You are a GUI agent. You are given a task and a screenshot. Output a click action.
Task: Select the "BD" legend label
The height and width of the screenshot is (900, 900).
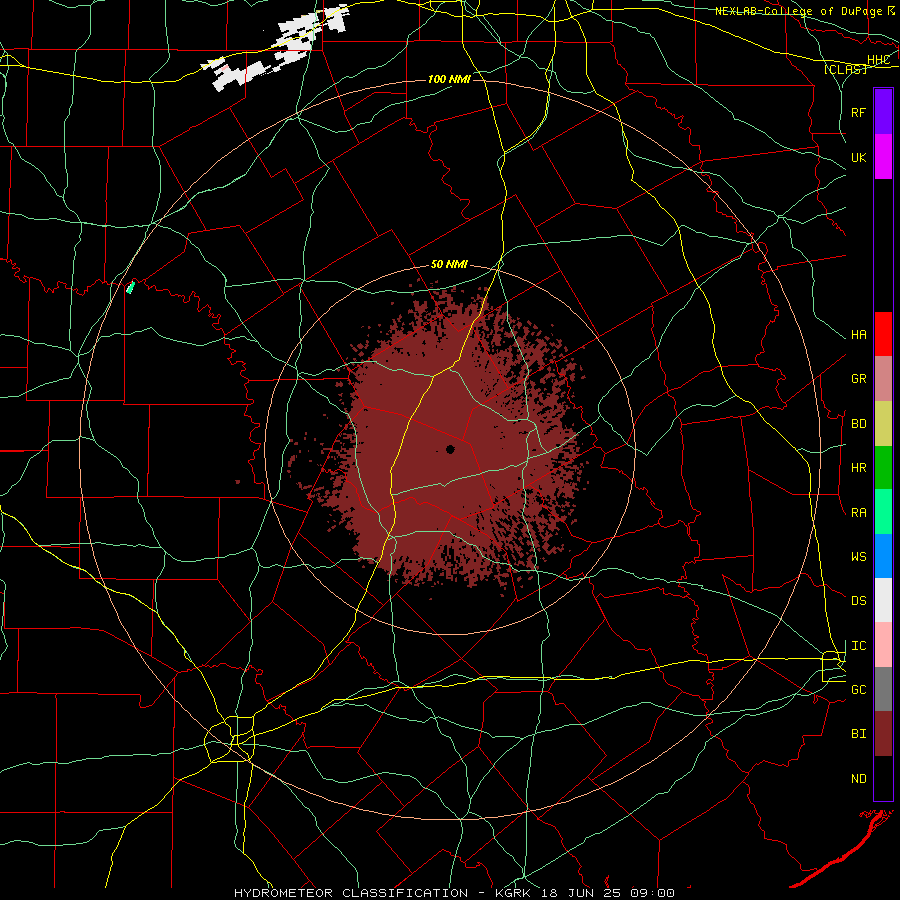858,424
